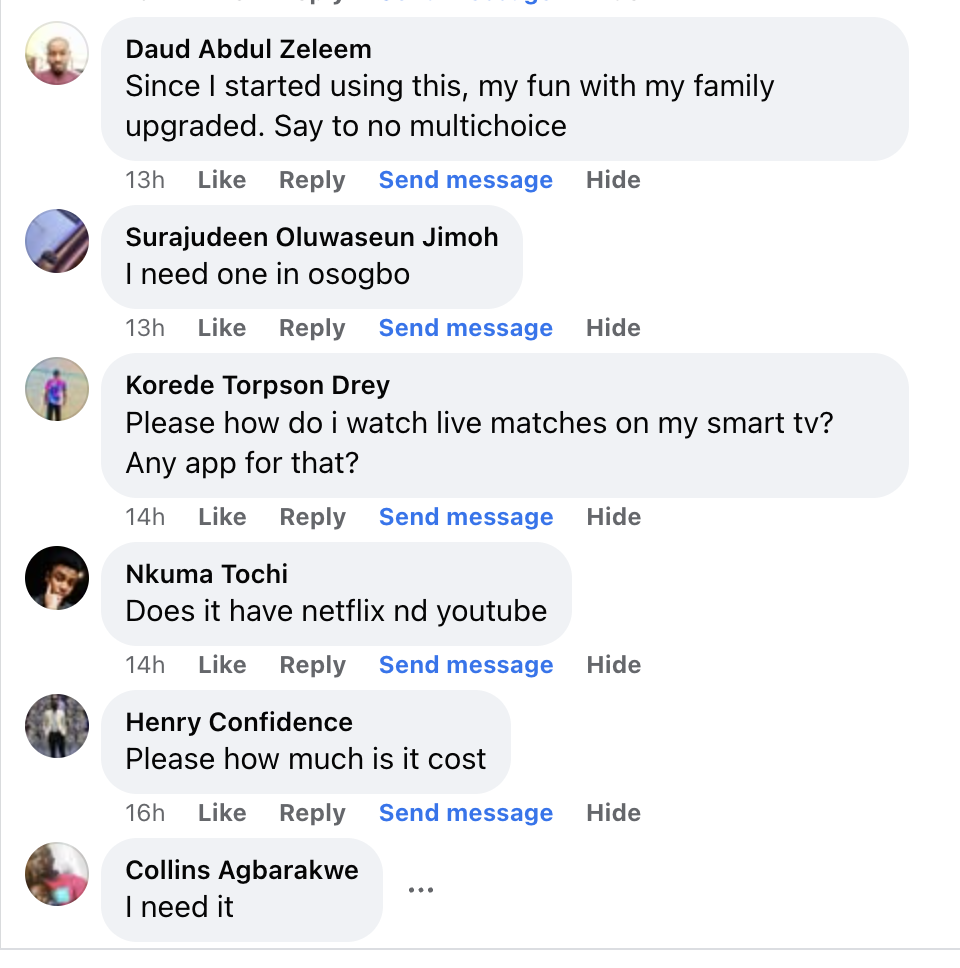The width and height of the screenshot is (960, 968).
Task: Click the 16h timestamp on Henry's comment
Action: (x=145, y=813)
